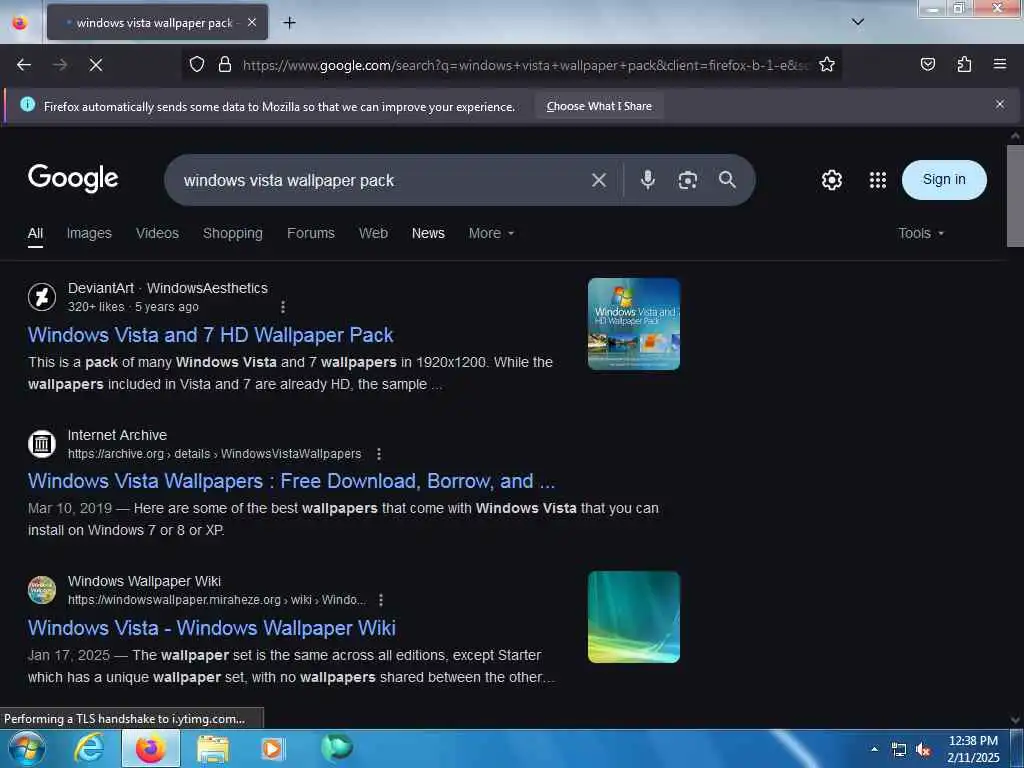Click the archive.org details WindowsVistaWallpapers URL text
The width and height of the screenshot is (1024, 768).
click(x=214, y=453)
